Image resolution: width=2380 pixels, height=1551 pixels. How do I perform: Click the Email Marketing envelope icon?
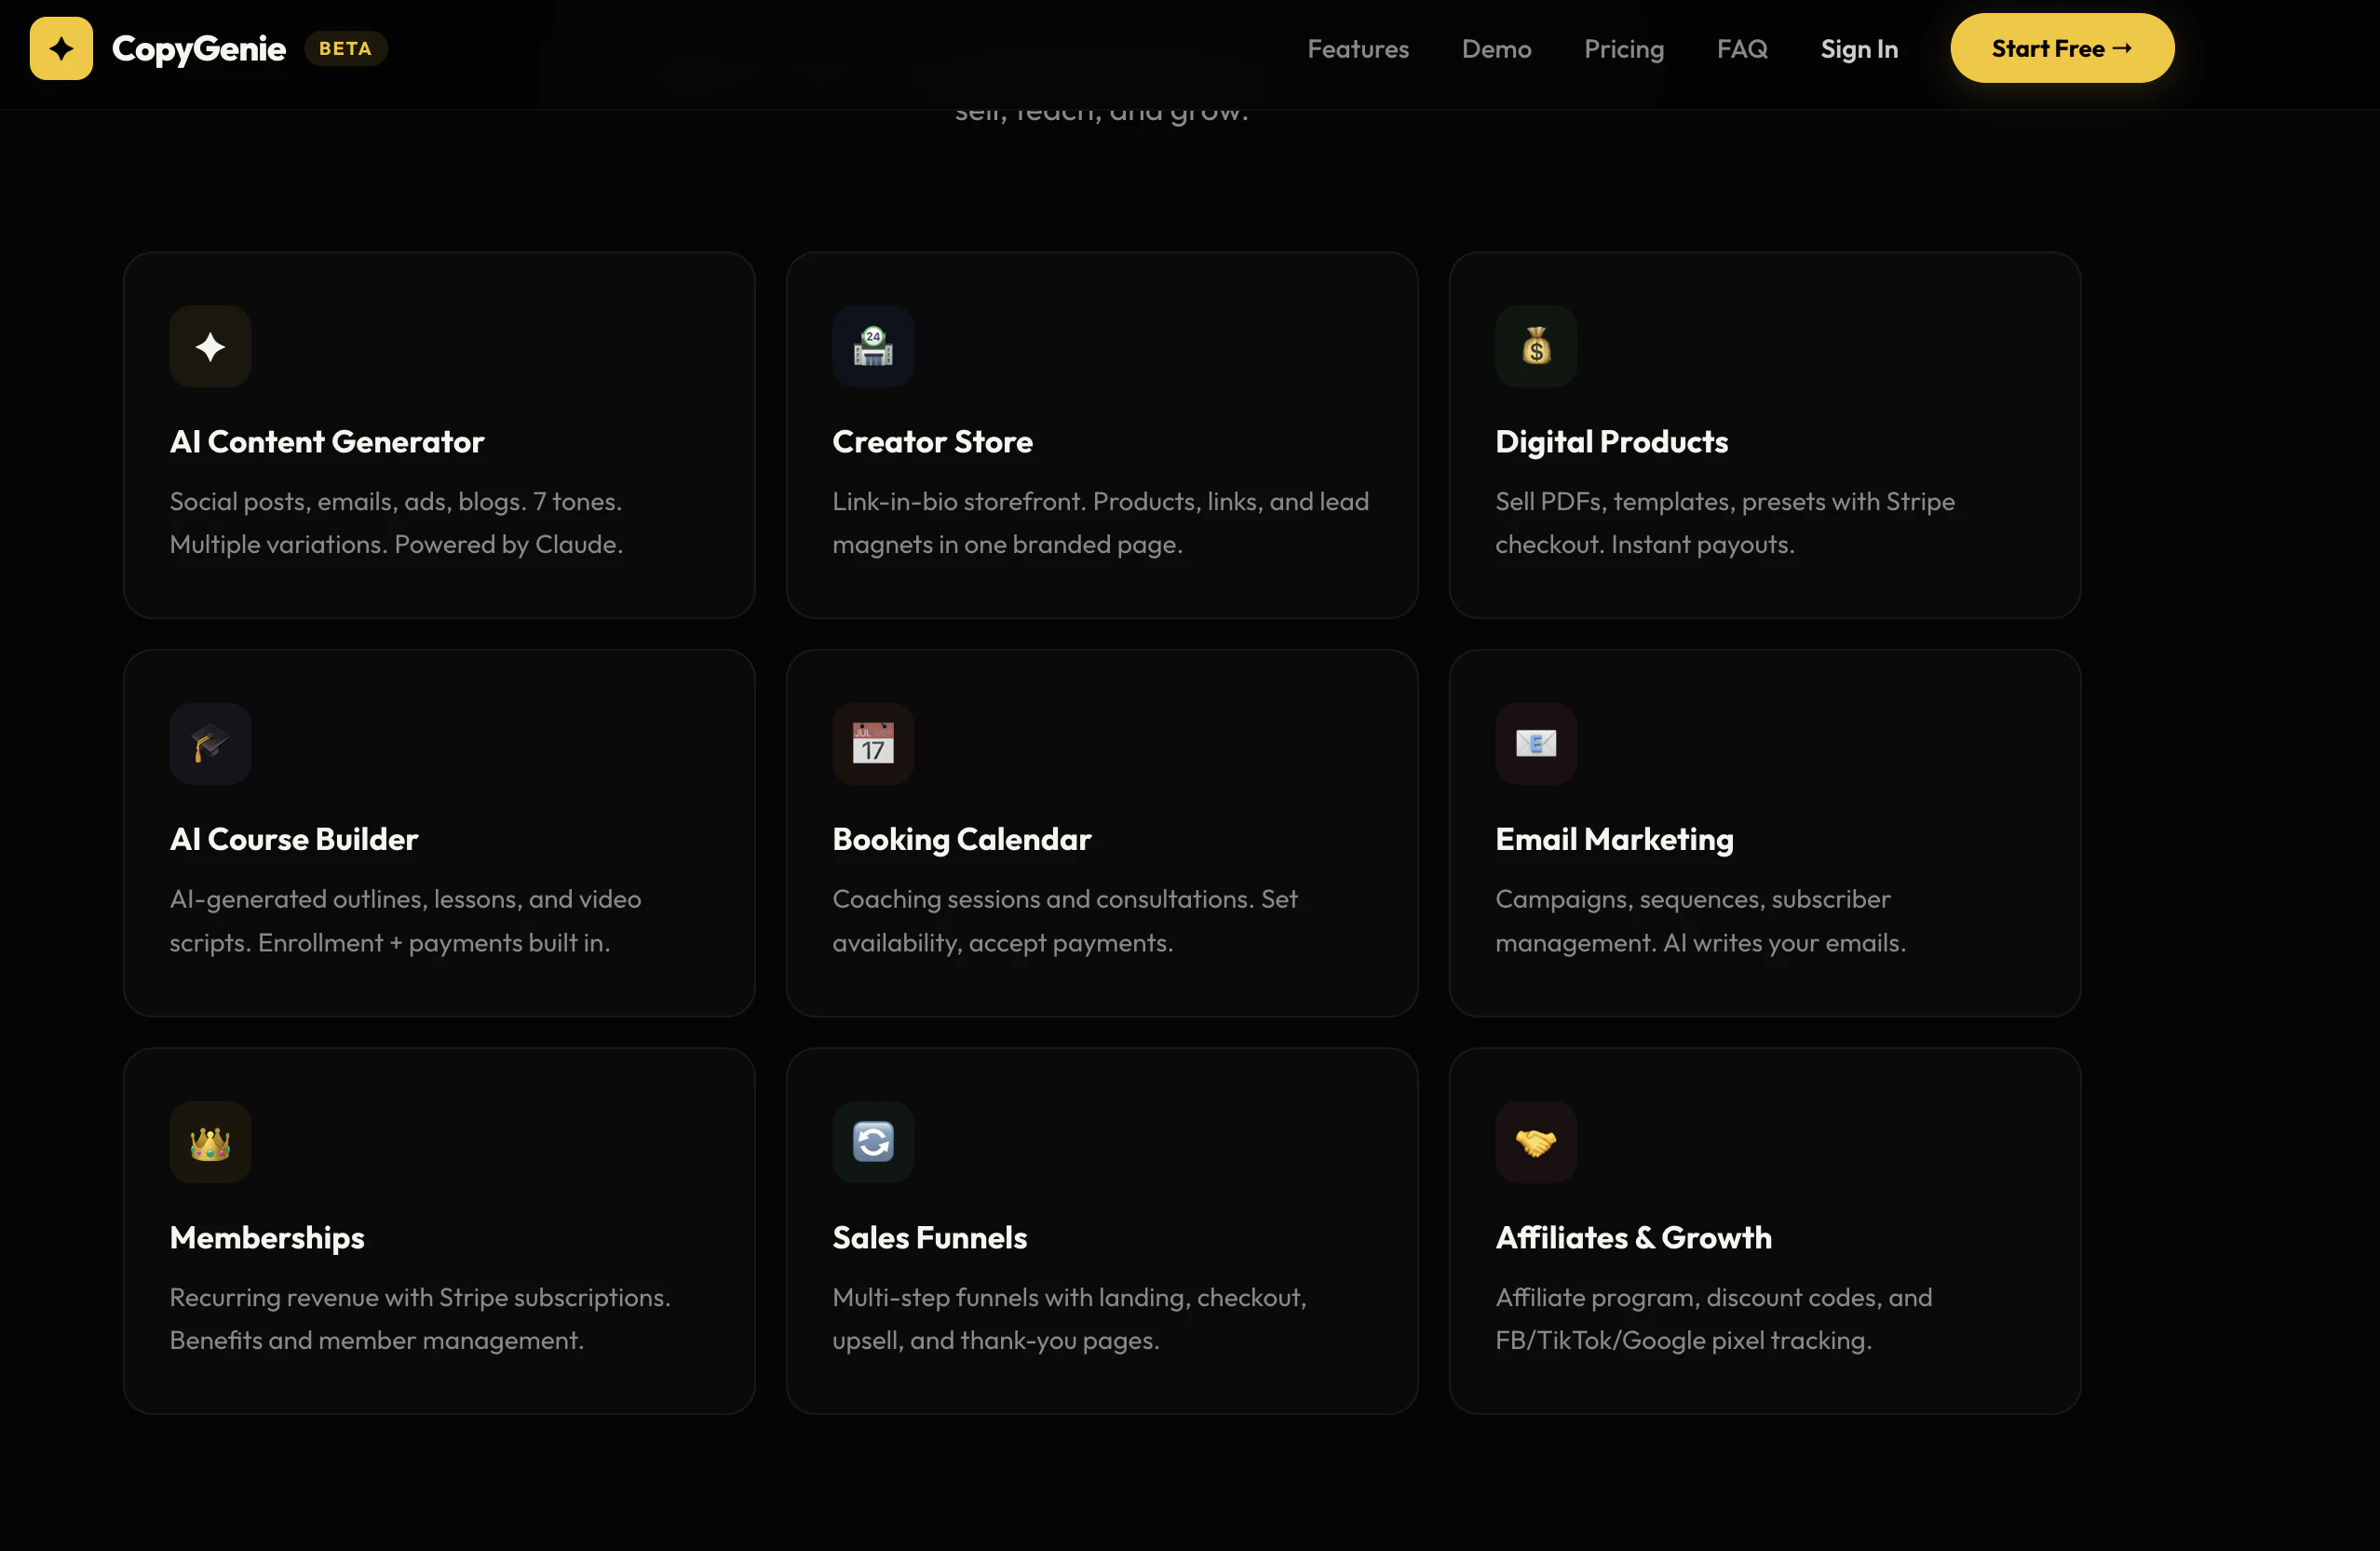(x=1536, y=744)
